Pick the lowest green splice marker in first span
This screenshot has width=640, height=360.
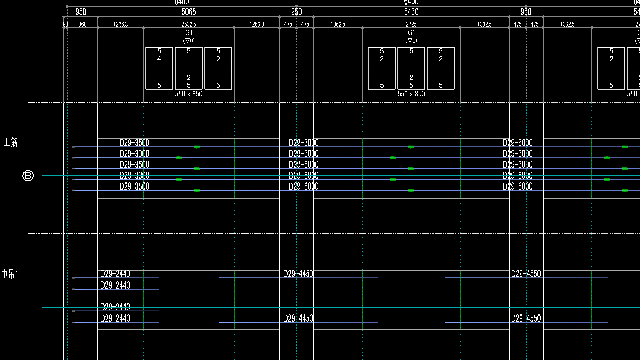197,190
